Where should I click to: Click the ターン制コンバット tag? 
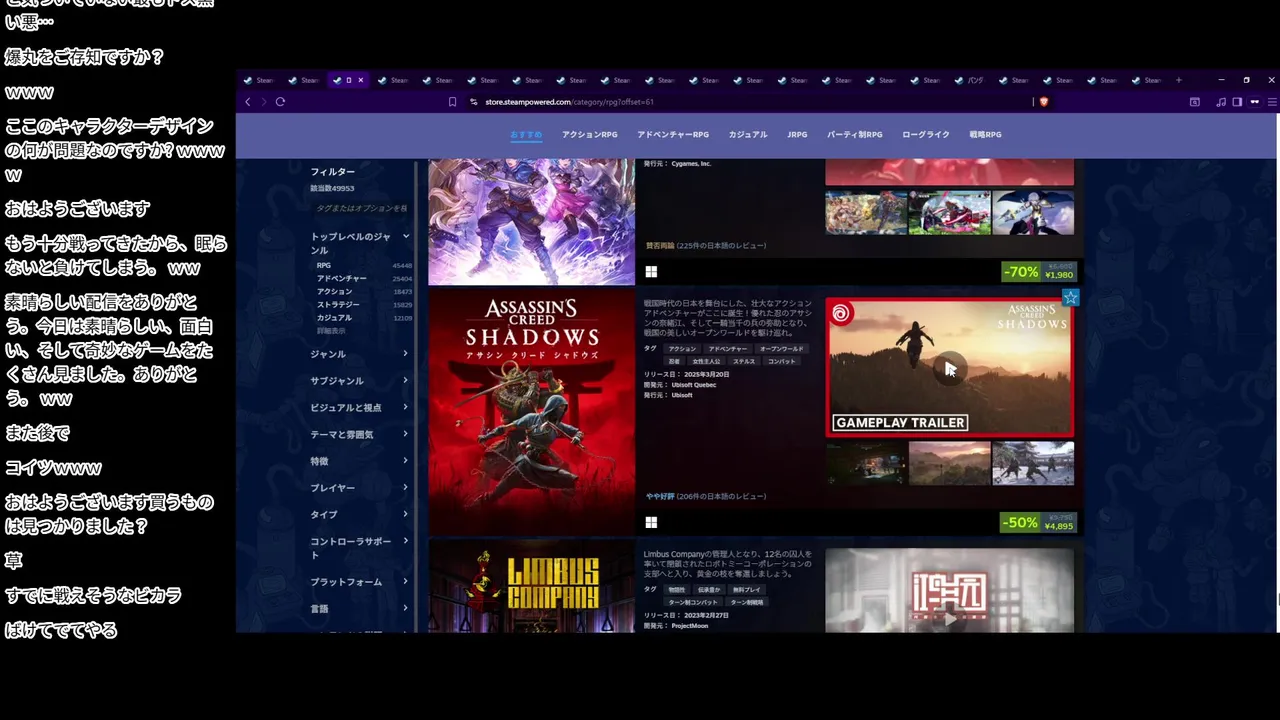click(694, 602)
